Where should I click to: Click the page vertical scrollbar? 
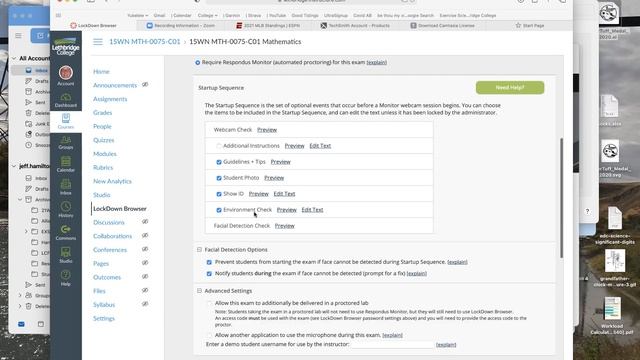tap(562, 198)
